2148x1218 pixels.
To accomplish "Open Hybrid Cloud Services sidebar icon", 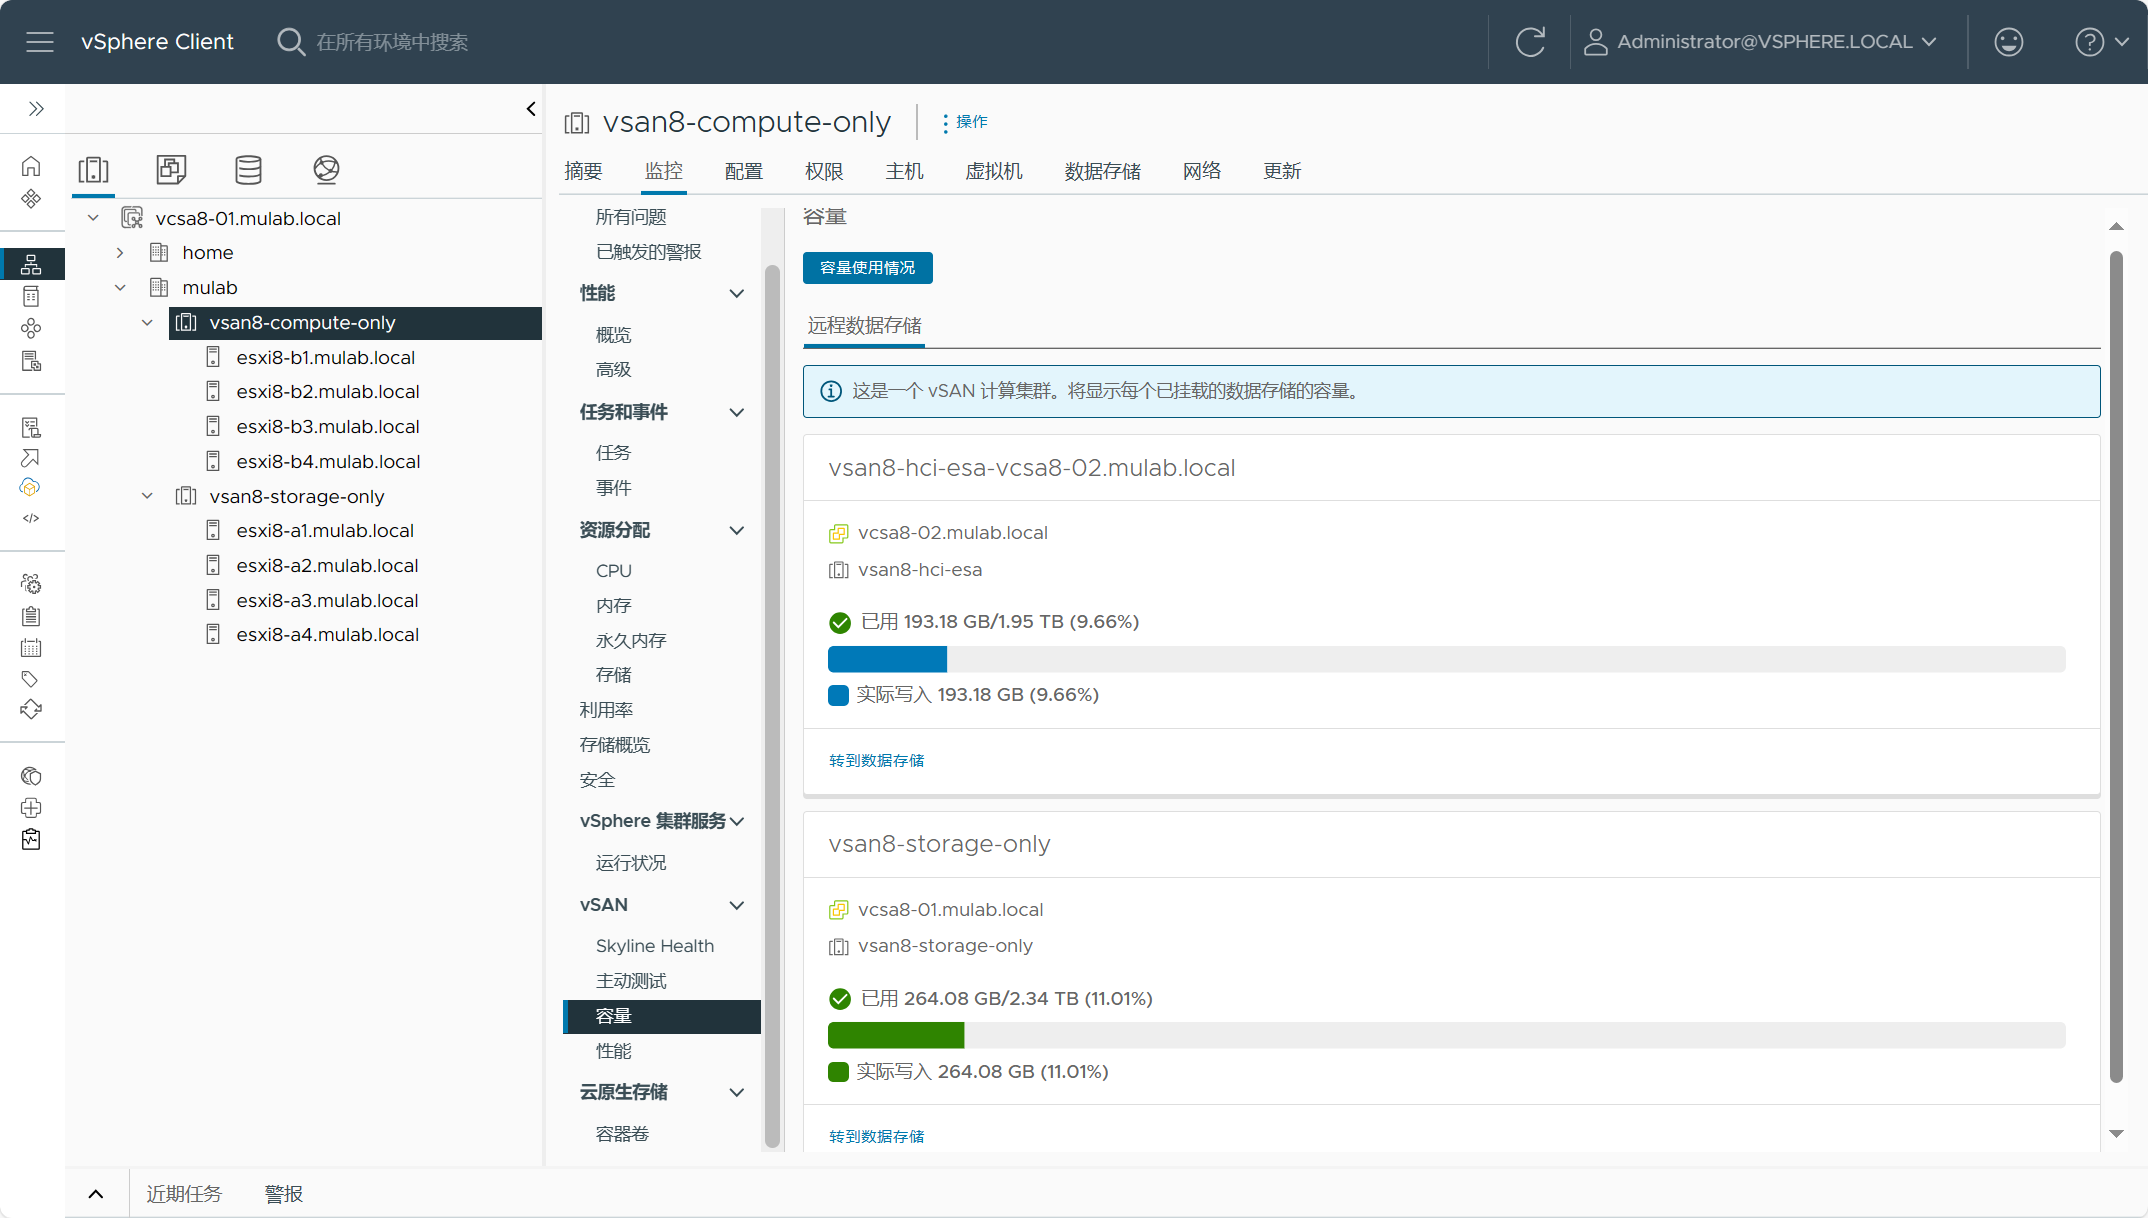I will click(x=31, y=488).
